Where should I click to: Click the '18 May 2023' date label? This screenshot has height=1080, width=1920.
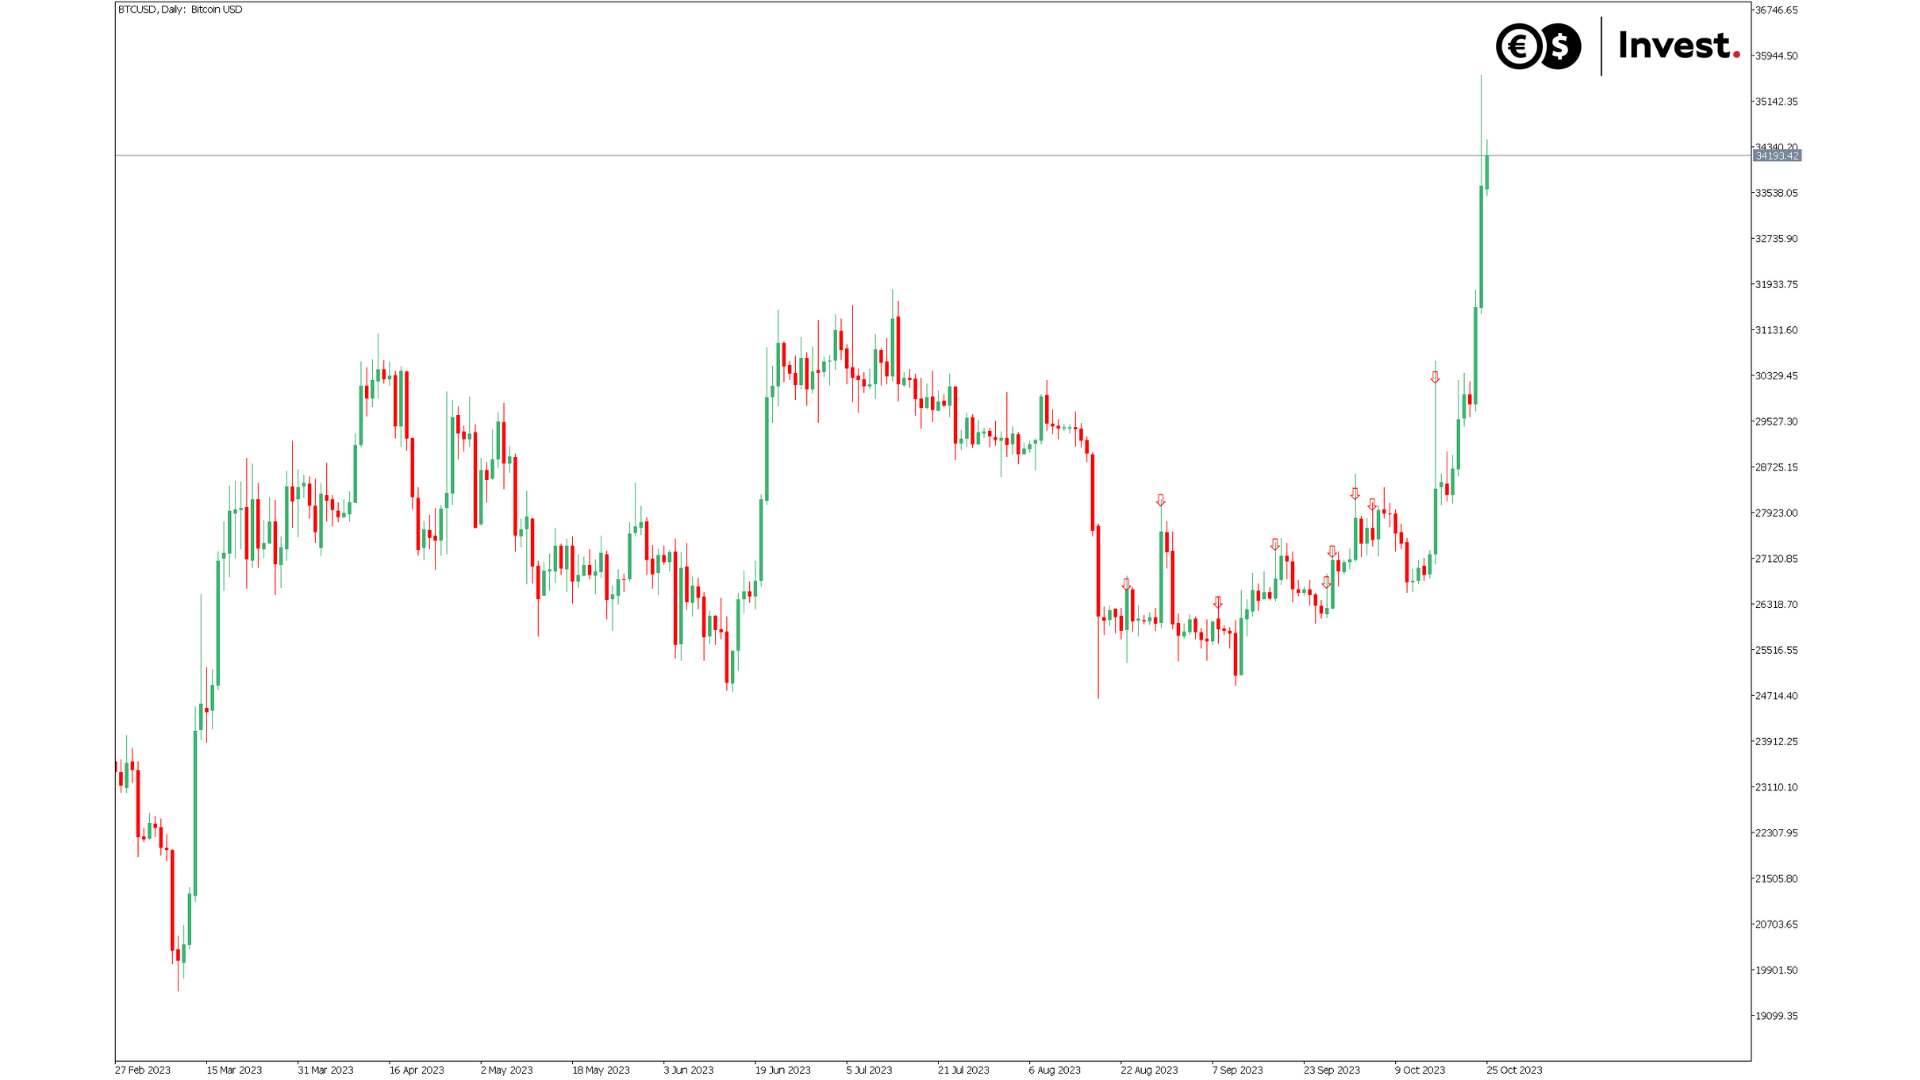601,1070
